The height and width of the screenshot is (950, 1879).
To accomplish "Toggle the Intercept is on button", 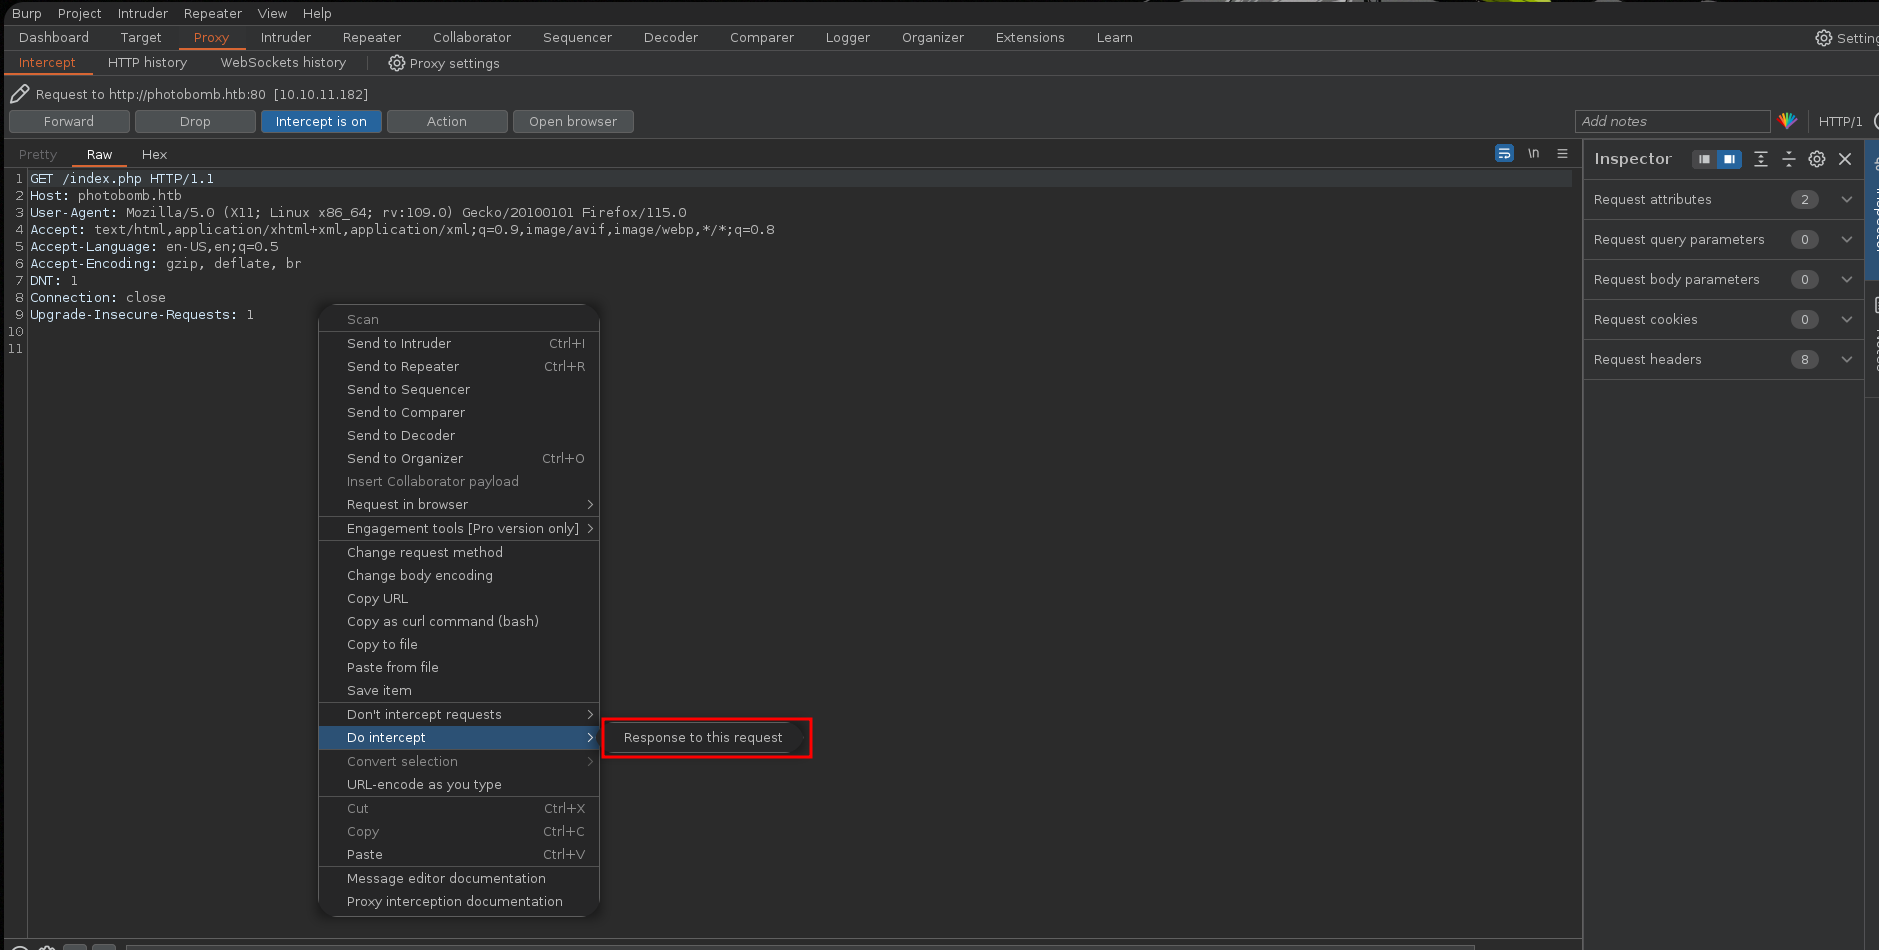I will coord(321,121).
